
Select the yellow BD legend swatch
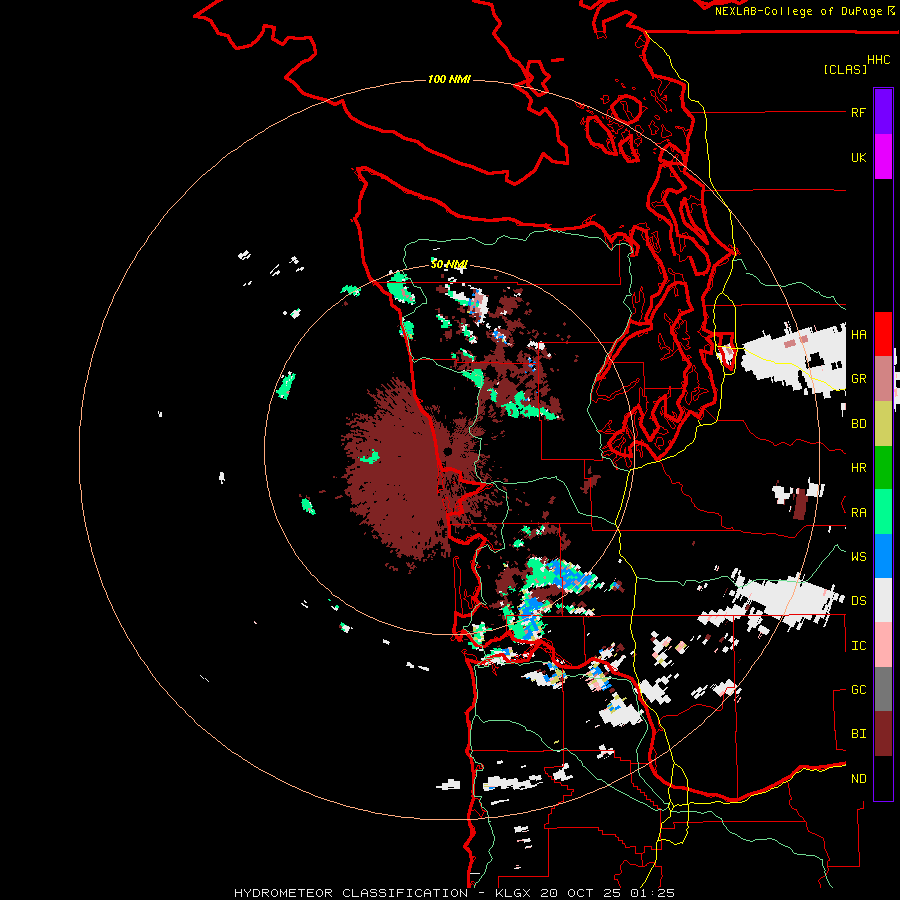click(883, 424)
